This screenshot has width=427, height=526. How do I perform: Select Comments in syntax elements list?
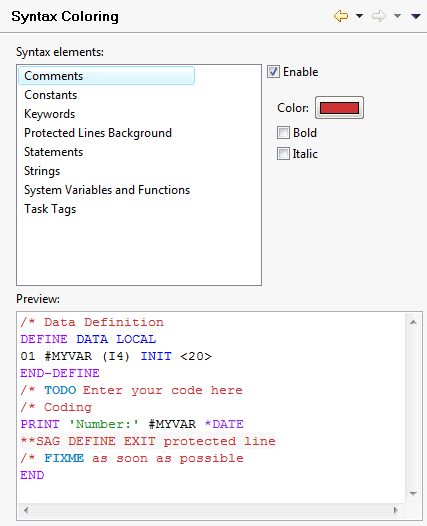[x=106, y=76]
